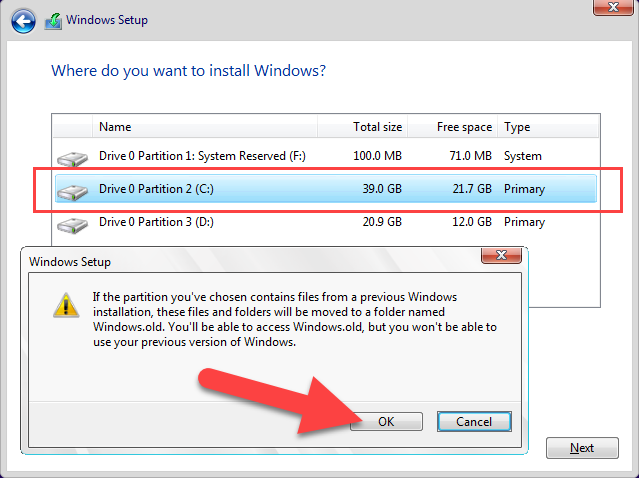Click Next in the setup window
The height and width of the screenshot is (478, 639).
[x=582, y=448]
